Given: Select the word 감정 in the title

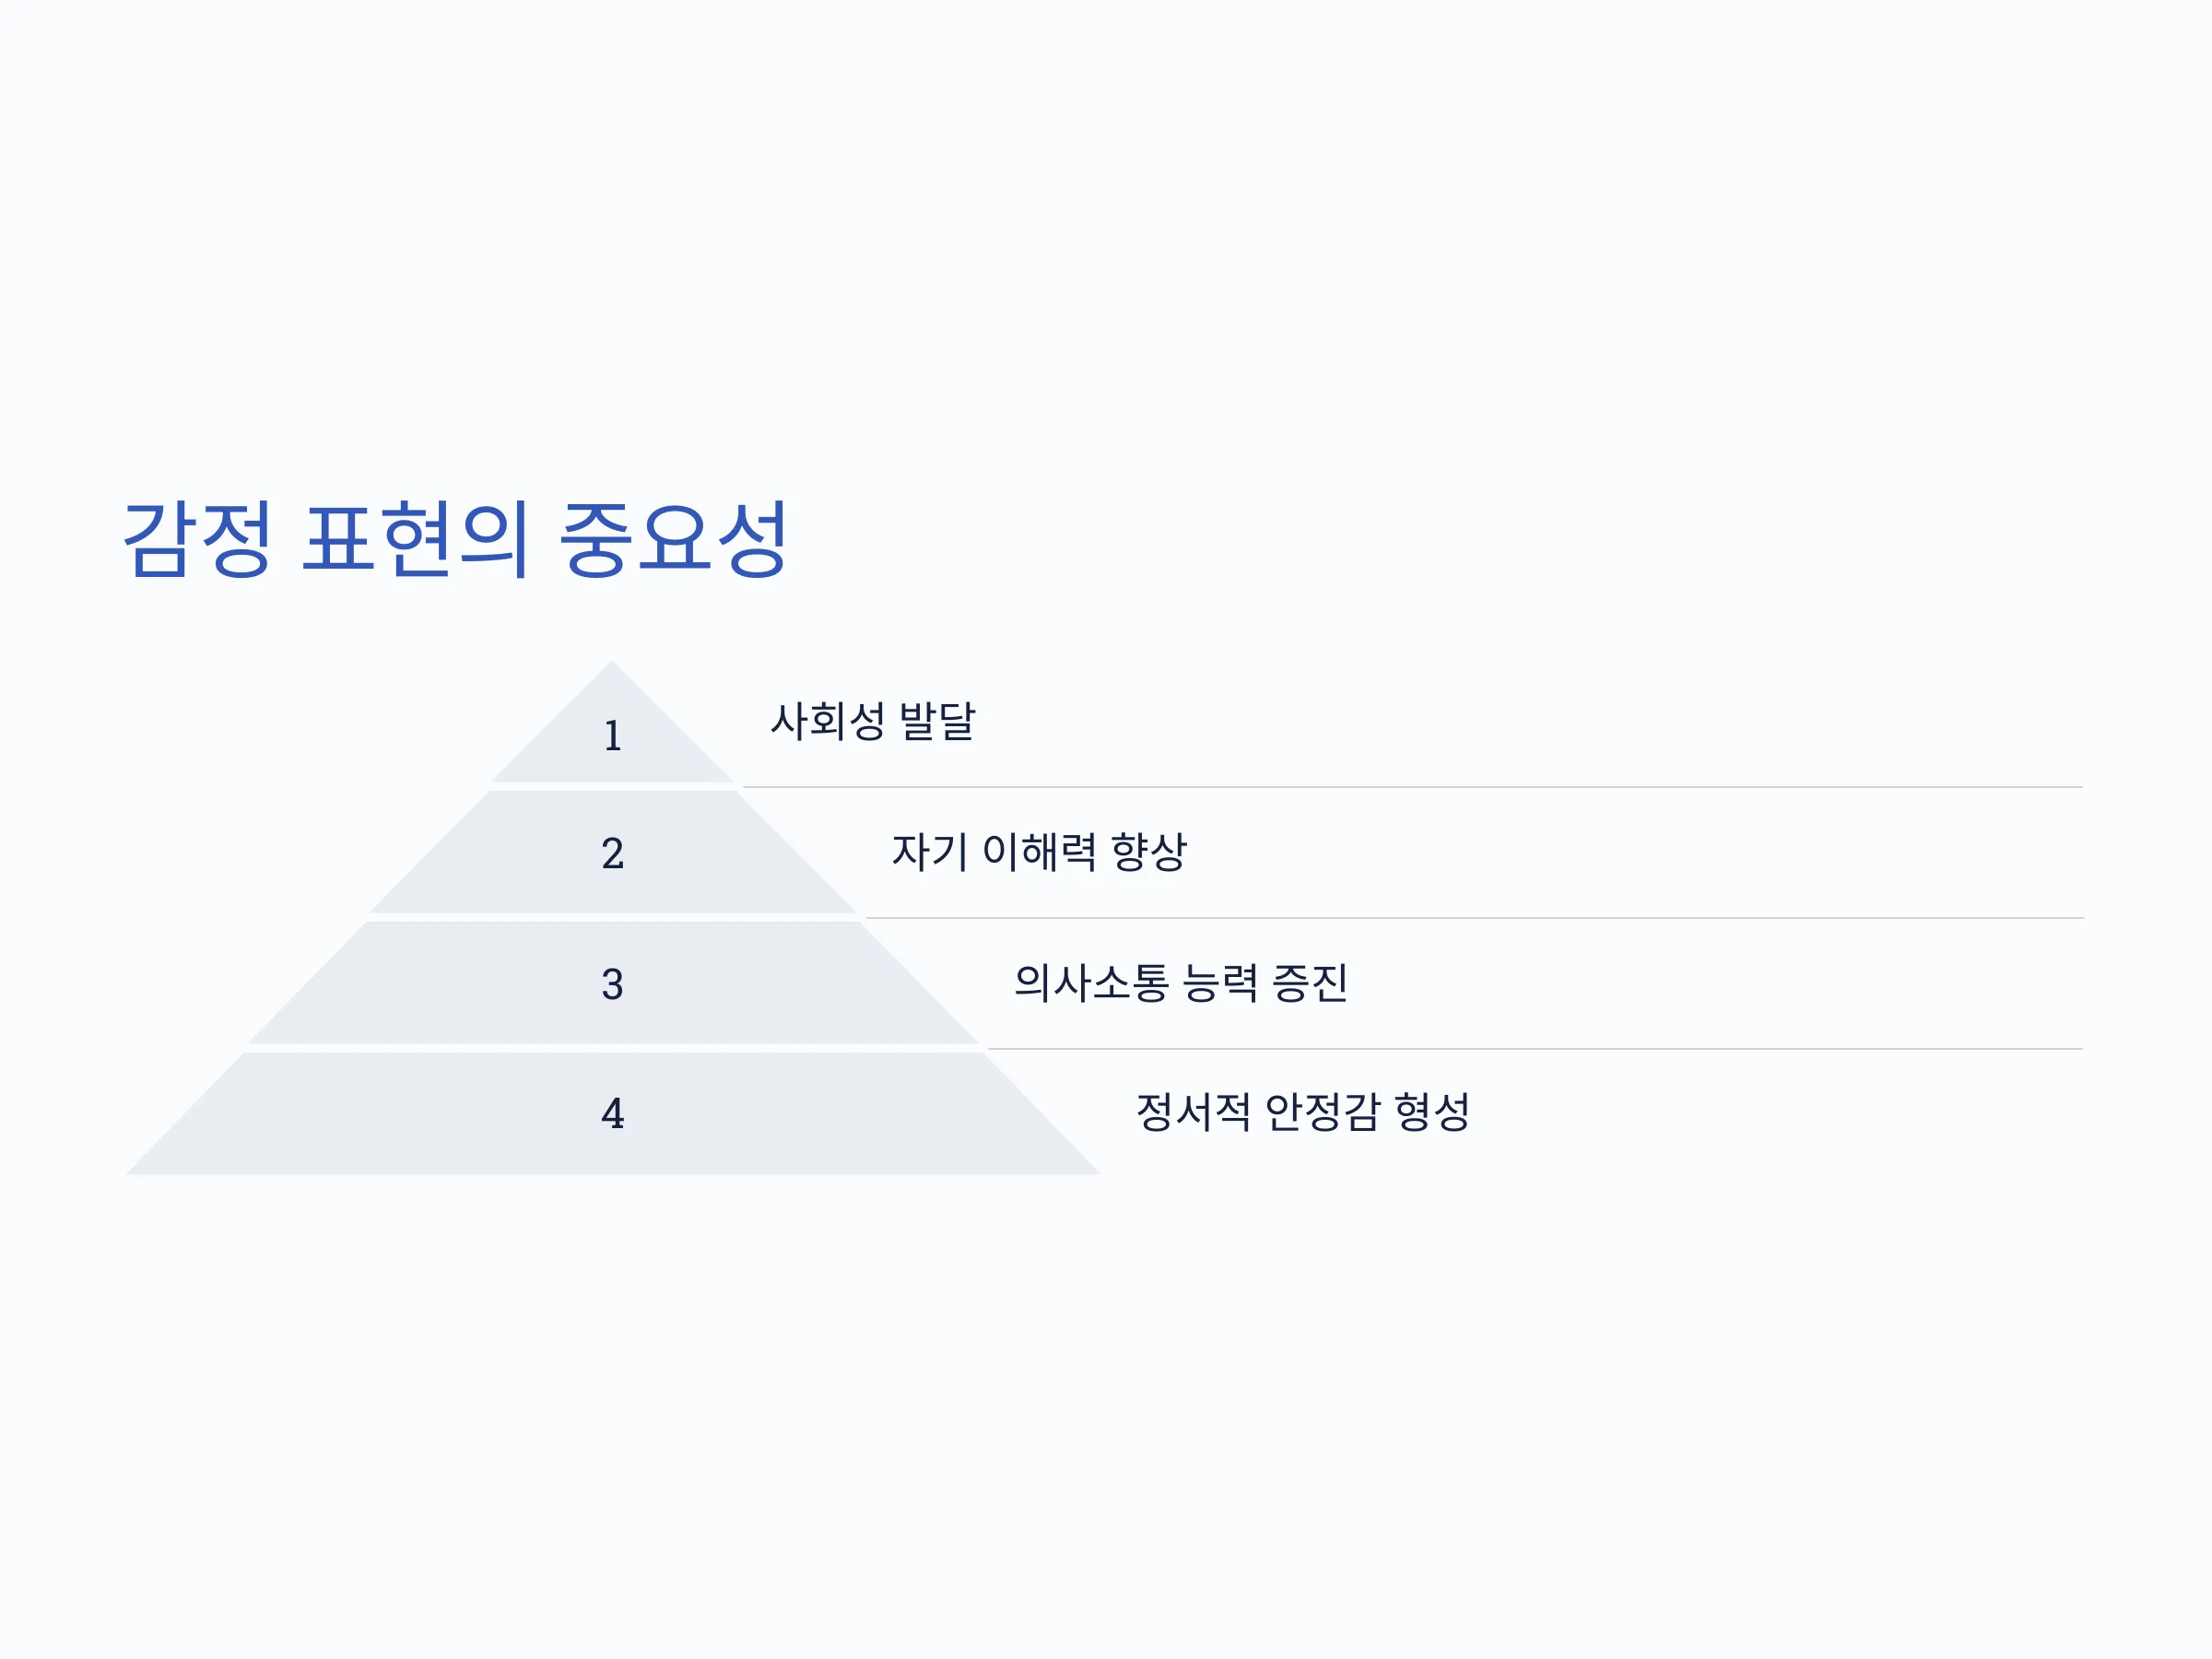Looking at the screenshot, I should pyautogui.click(x=196, y=539).
